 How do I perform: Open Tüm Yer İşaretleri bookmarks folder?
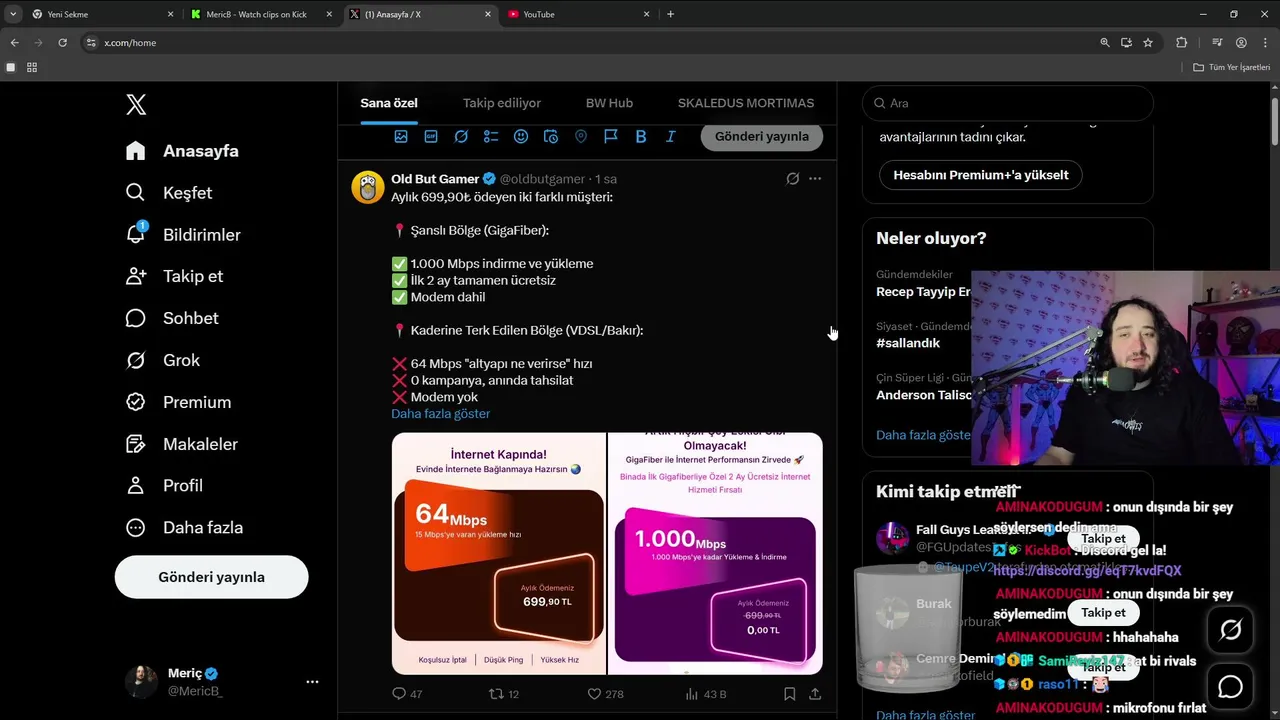(x=1231, y=67)
